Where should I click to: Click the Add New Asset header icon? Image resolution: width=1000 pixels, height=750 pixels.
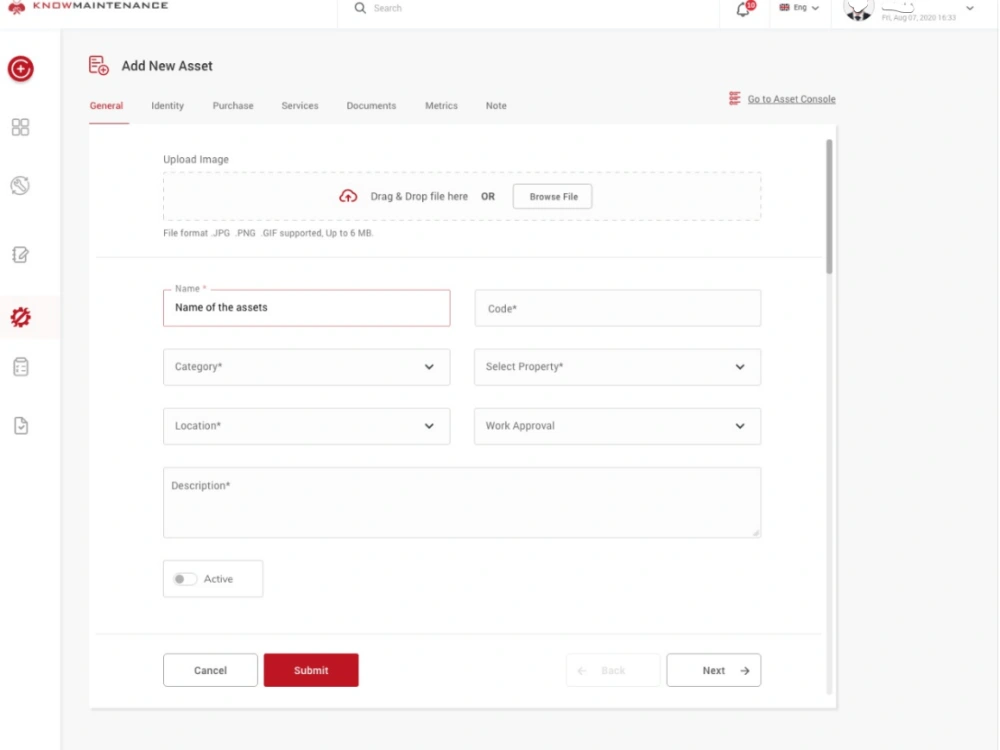pos(99,65)
